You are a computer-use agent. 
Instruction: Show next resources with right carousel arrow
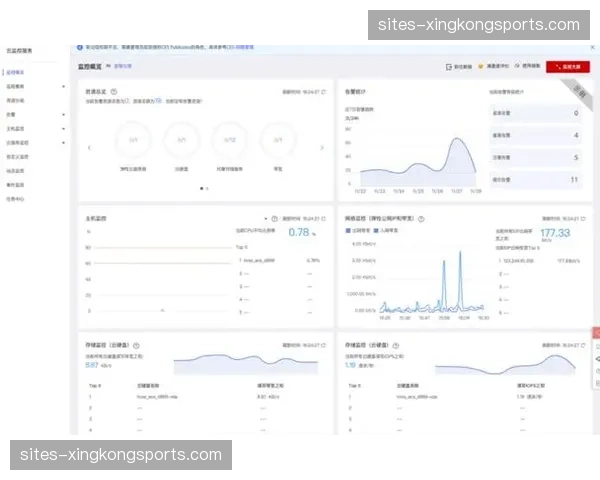(x=321, y=148)
